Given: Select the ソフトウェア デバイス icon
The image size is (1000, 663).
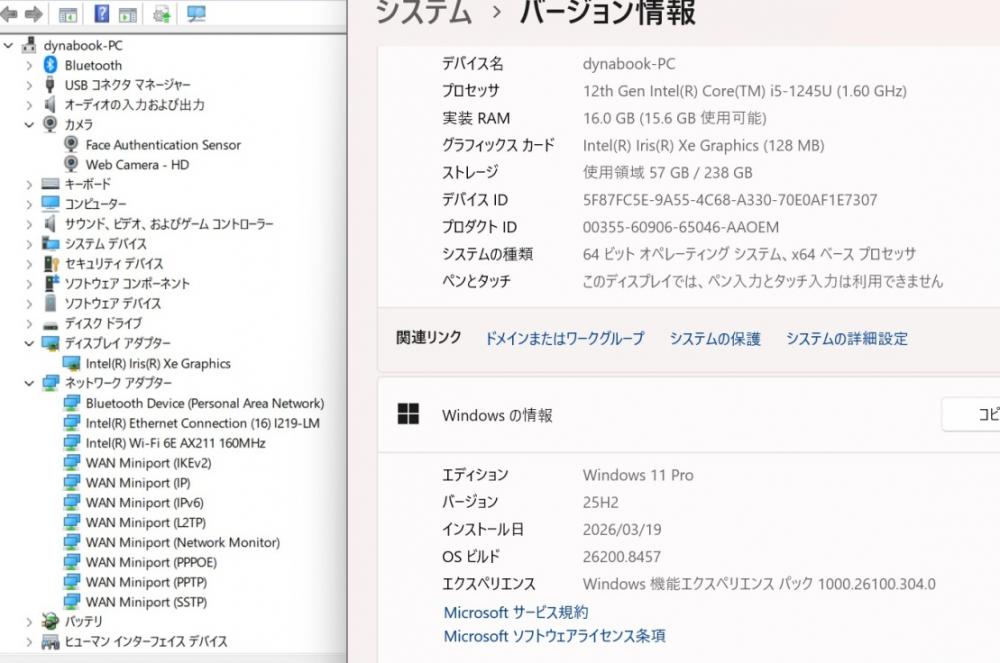Looking at the screenshot, I should coord(50,303).
